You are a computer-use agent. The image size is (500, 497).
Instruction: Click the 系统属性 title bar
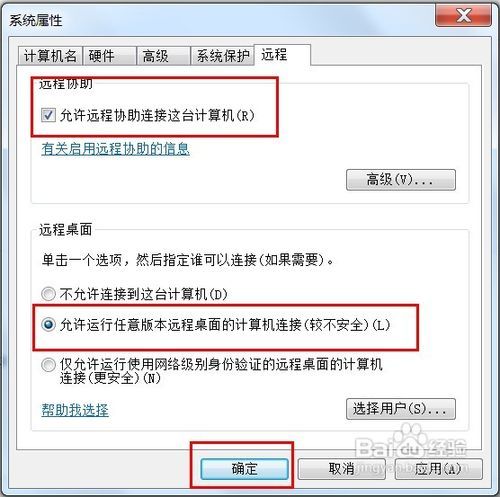point(217,19)
